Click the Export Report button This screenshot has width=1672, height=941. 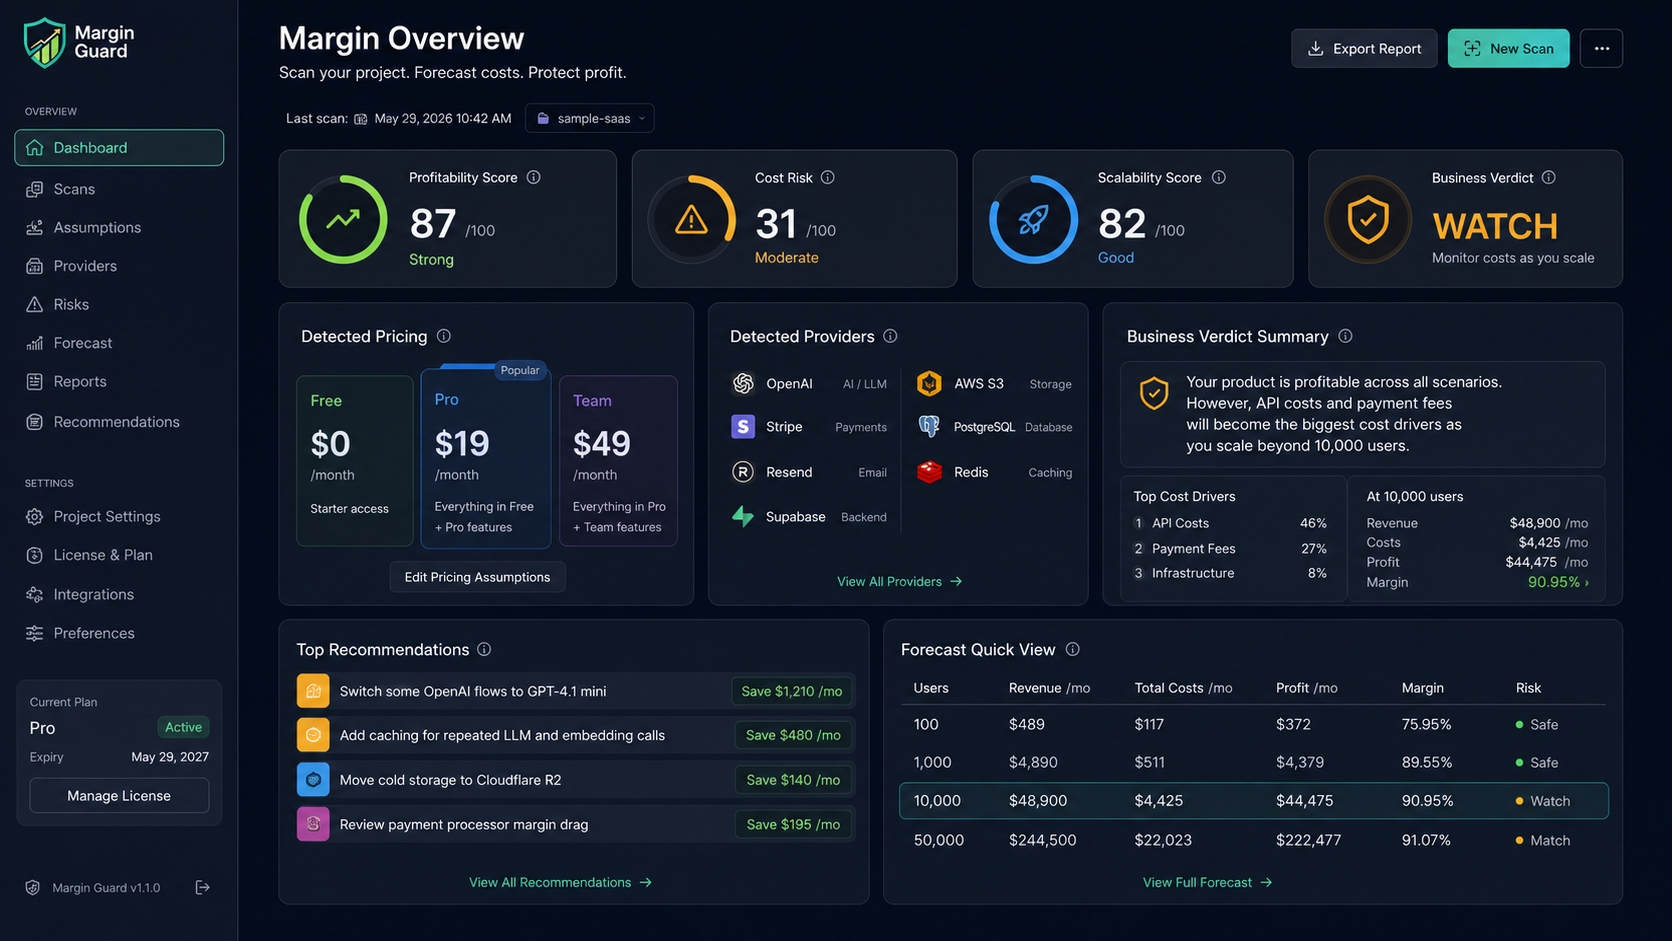(1364, 48)
